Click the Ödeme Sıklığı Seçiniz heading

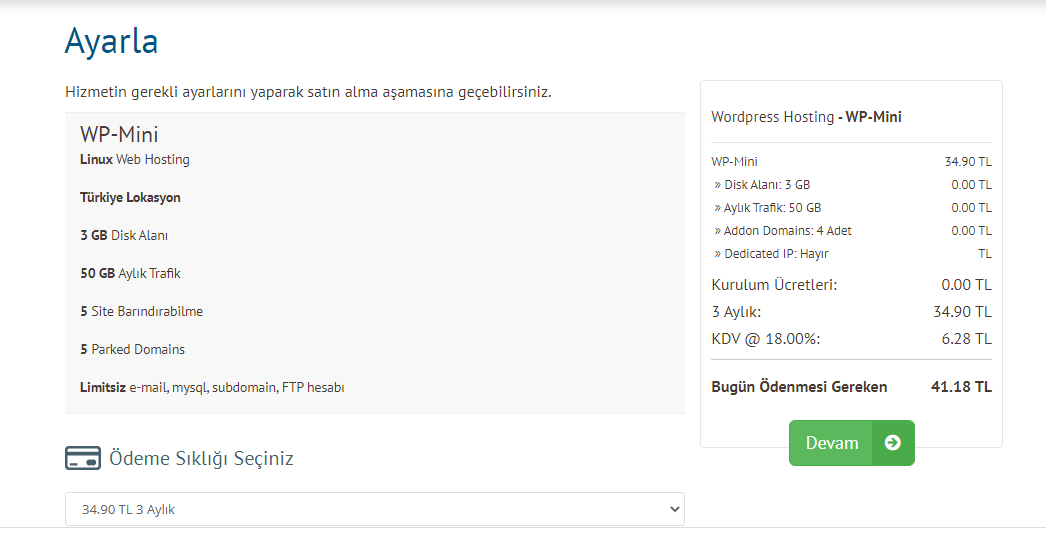(201, 459)
